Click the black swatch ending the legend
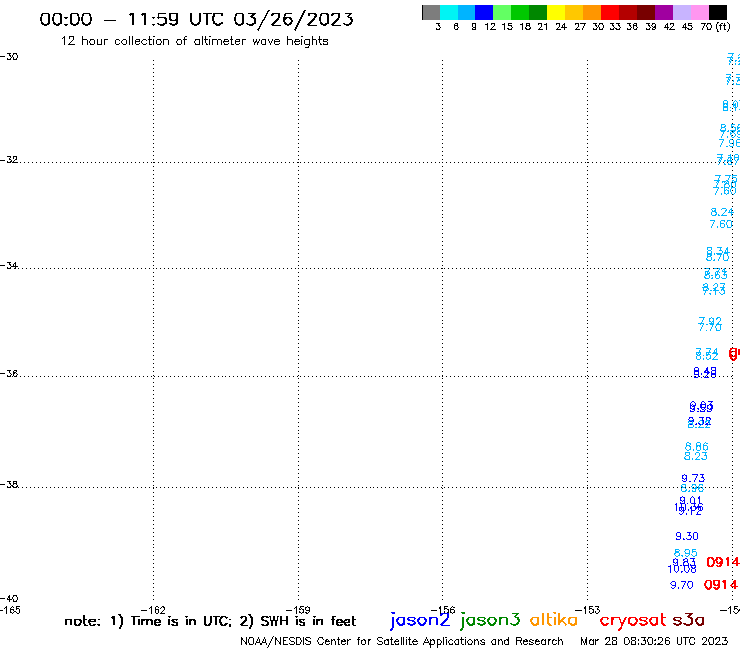The height and width of the screenshot is (650, 740). [x=718, y=12]
